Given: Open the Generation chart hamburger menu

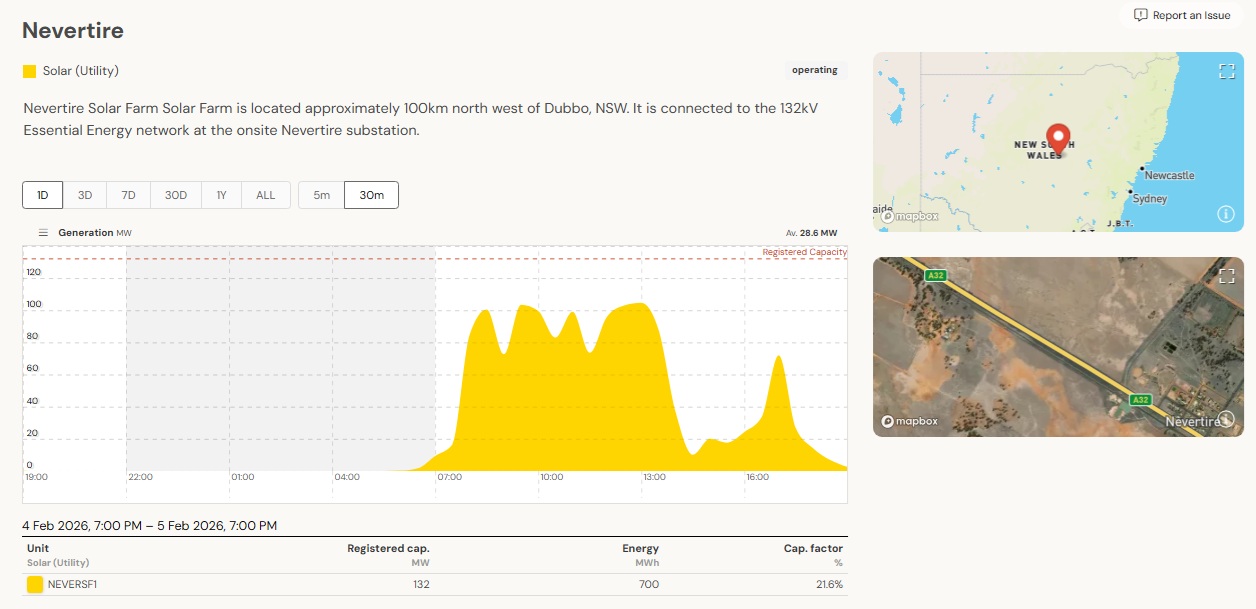Looking at the screenshot, I should pos(43,233).
